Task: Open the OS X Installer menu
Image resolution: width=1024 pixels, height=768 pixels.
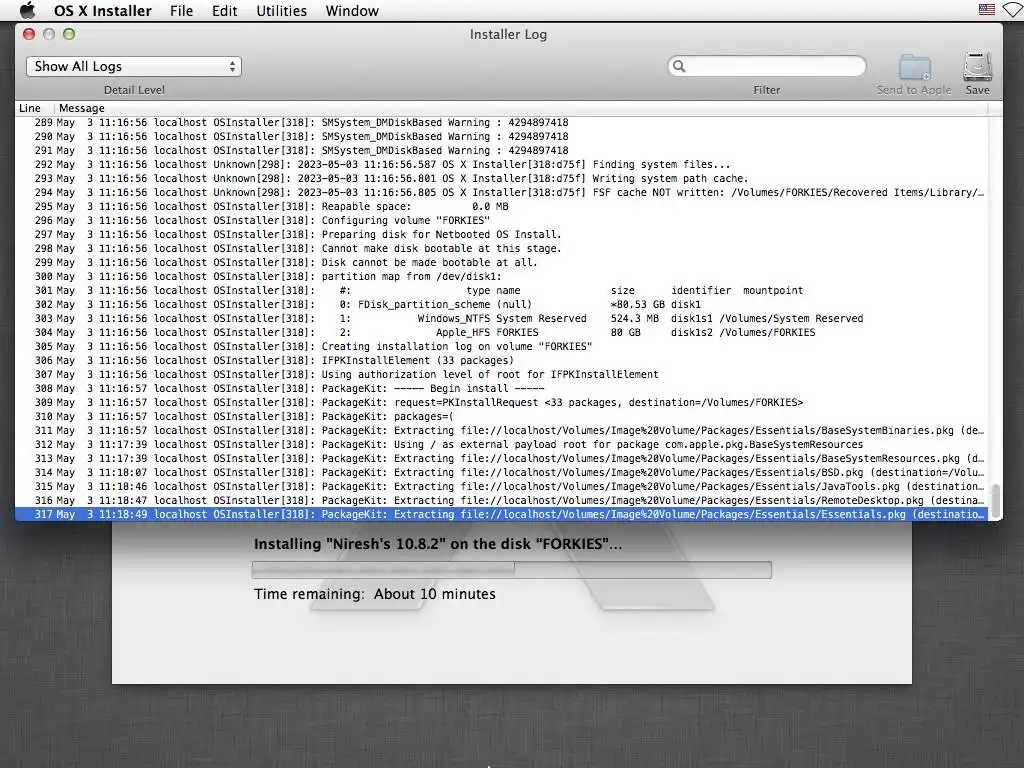Action: (x=103, y=11)
